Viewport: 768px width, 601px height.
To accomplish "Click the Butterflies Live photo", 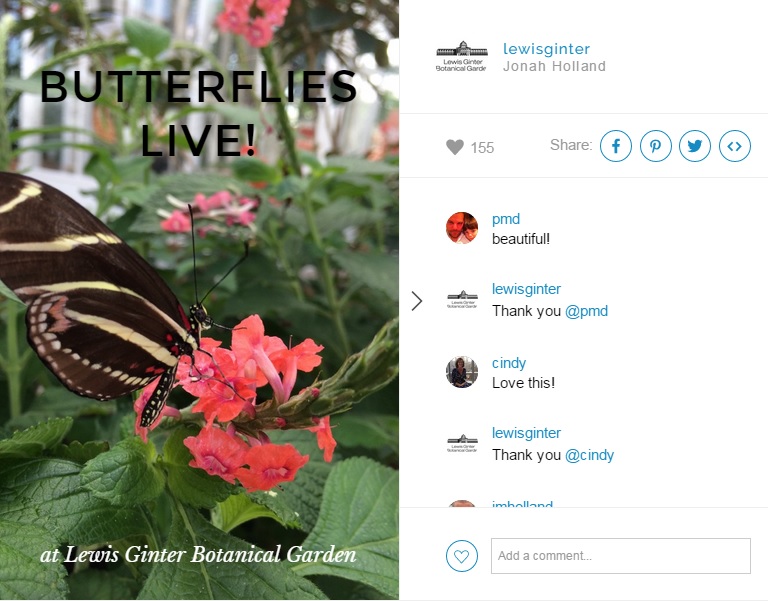I will (199, 300).
